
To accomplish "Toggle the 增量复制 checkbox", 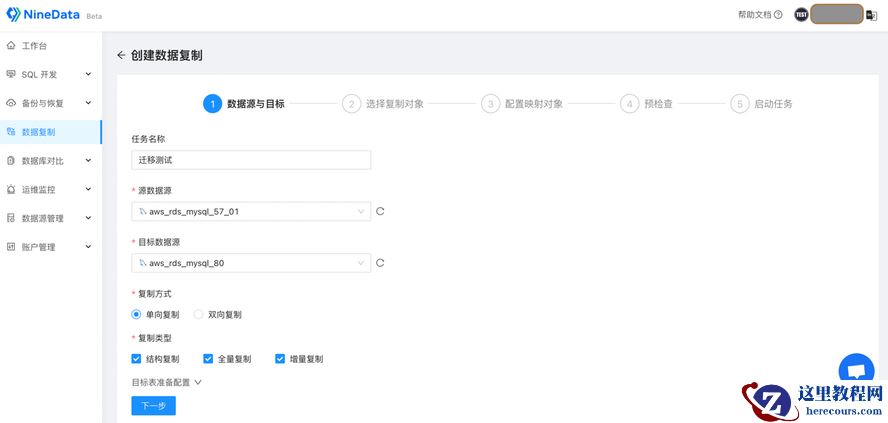I will tap(280, 359).
